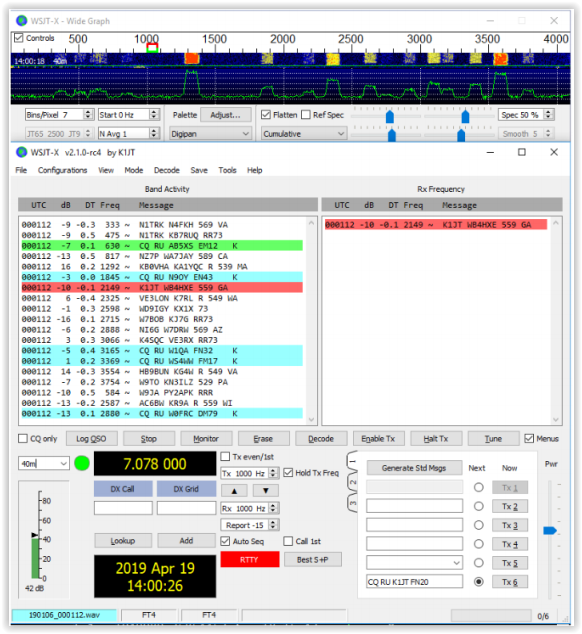Screen dimensions: 582x634
Task: Click the Lookup button
Action: [123, 541]
